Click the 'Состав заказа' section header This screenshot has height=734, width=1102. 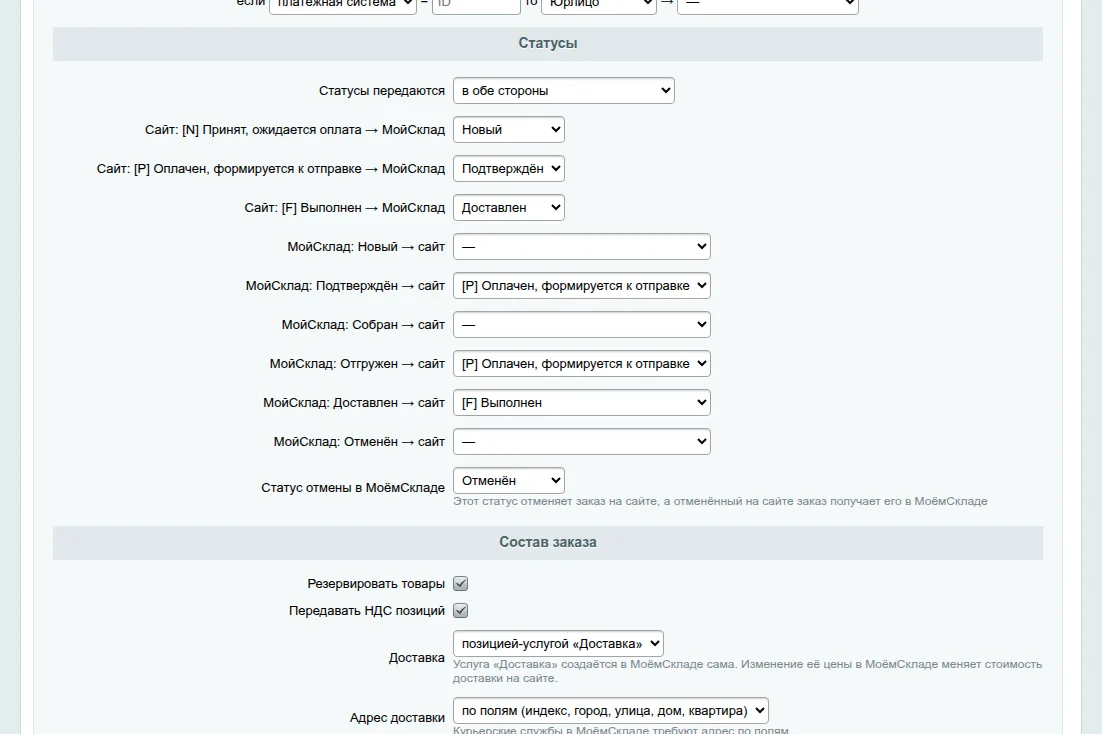(547, 542)
